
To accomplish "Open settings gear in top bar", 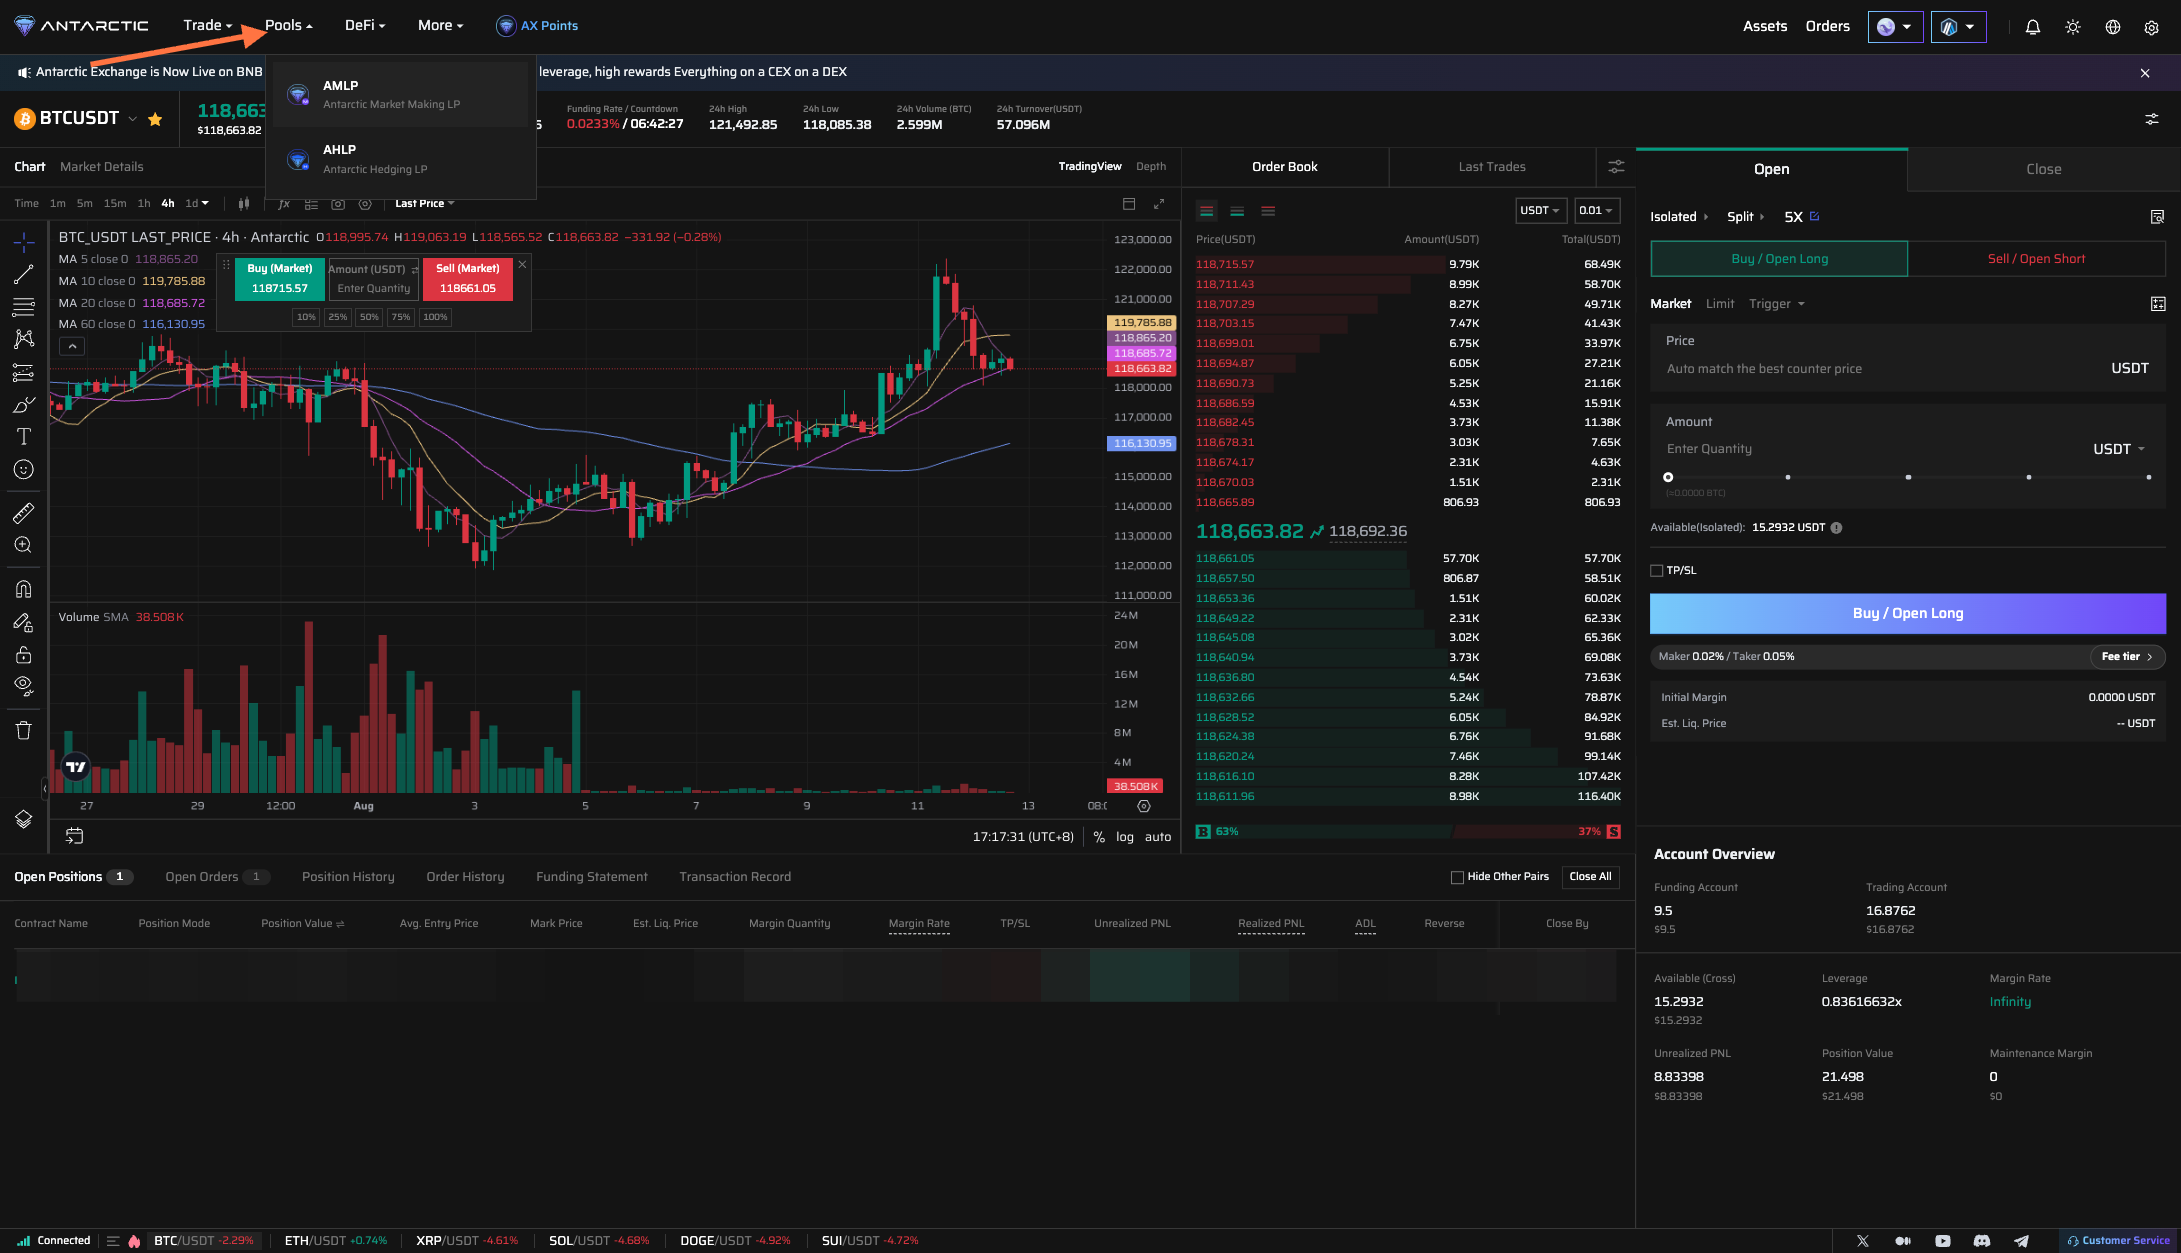I will coord(2151,27).
